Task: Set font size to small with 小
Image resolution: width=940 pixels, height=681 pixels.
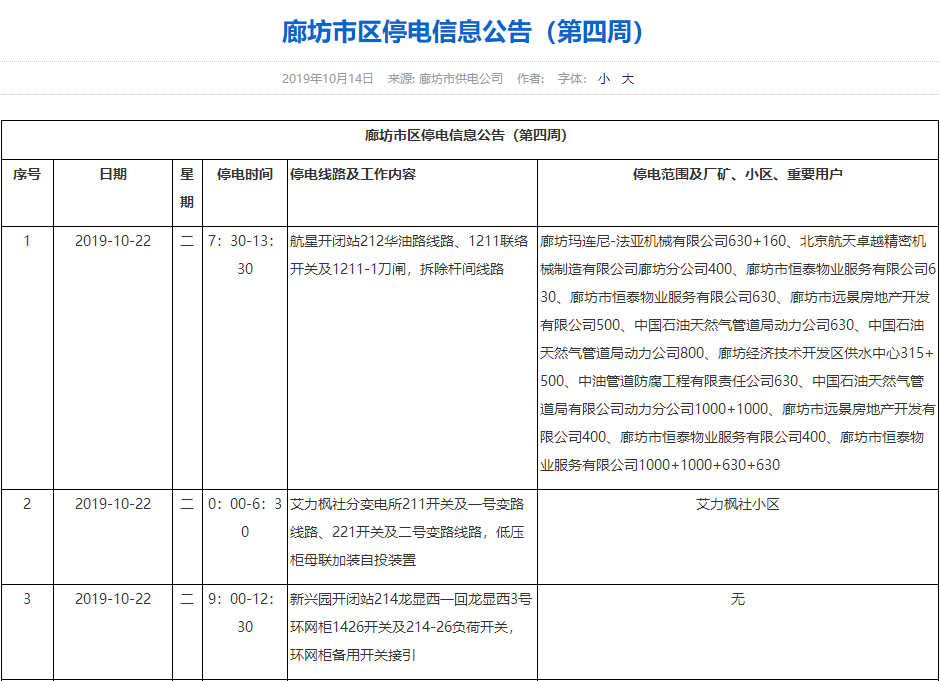Action: tap(604, 79)
